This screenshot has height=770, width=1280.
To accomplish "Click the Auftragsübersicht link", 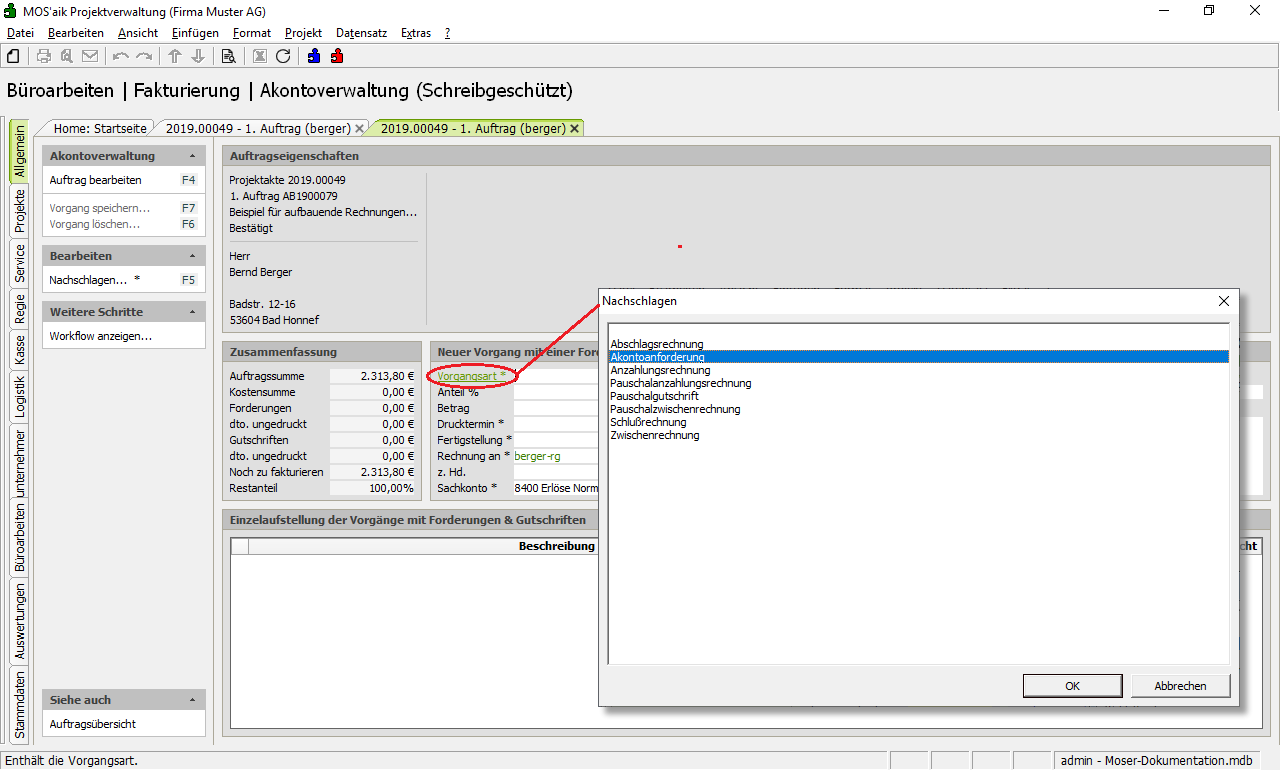I will click(x=93, y=724).
